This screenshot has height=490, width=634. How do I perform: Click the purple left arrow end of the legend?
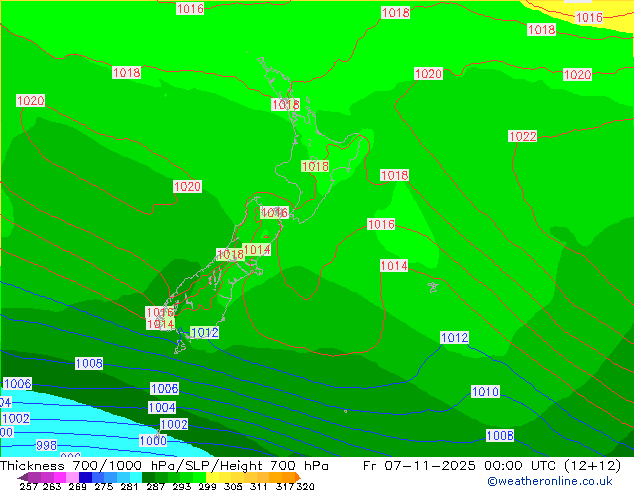point(23,477)
